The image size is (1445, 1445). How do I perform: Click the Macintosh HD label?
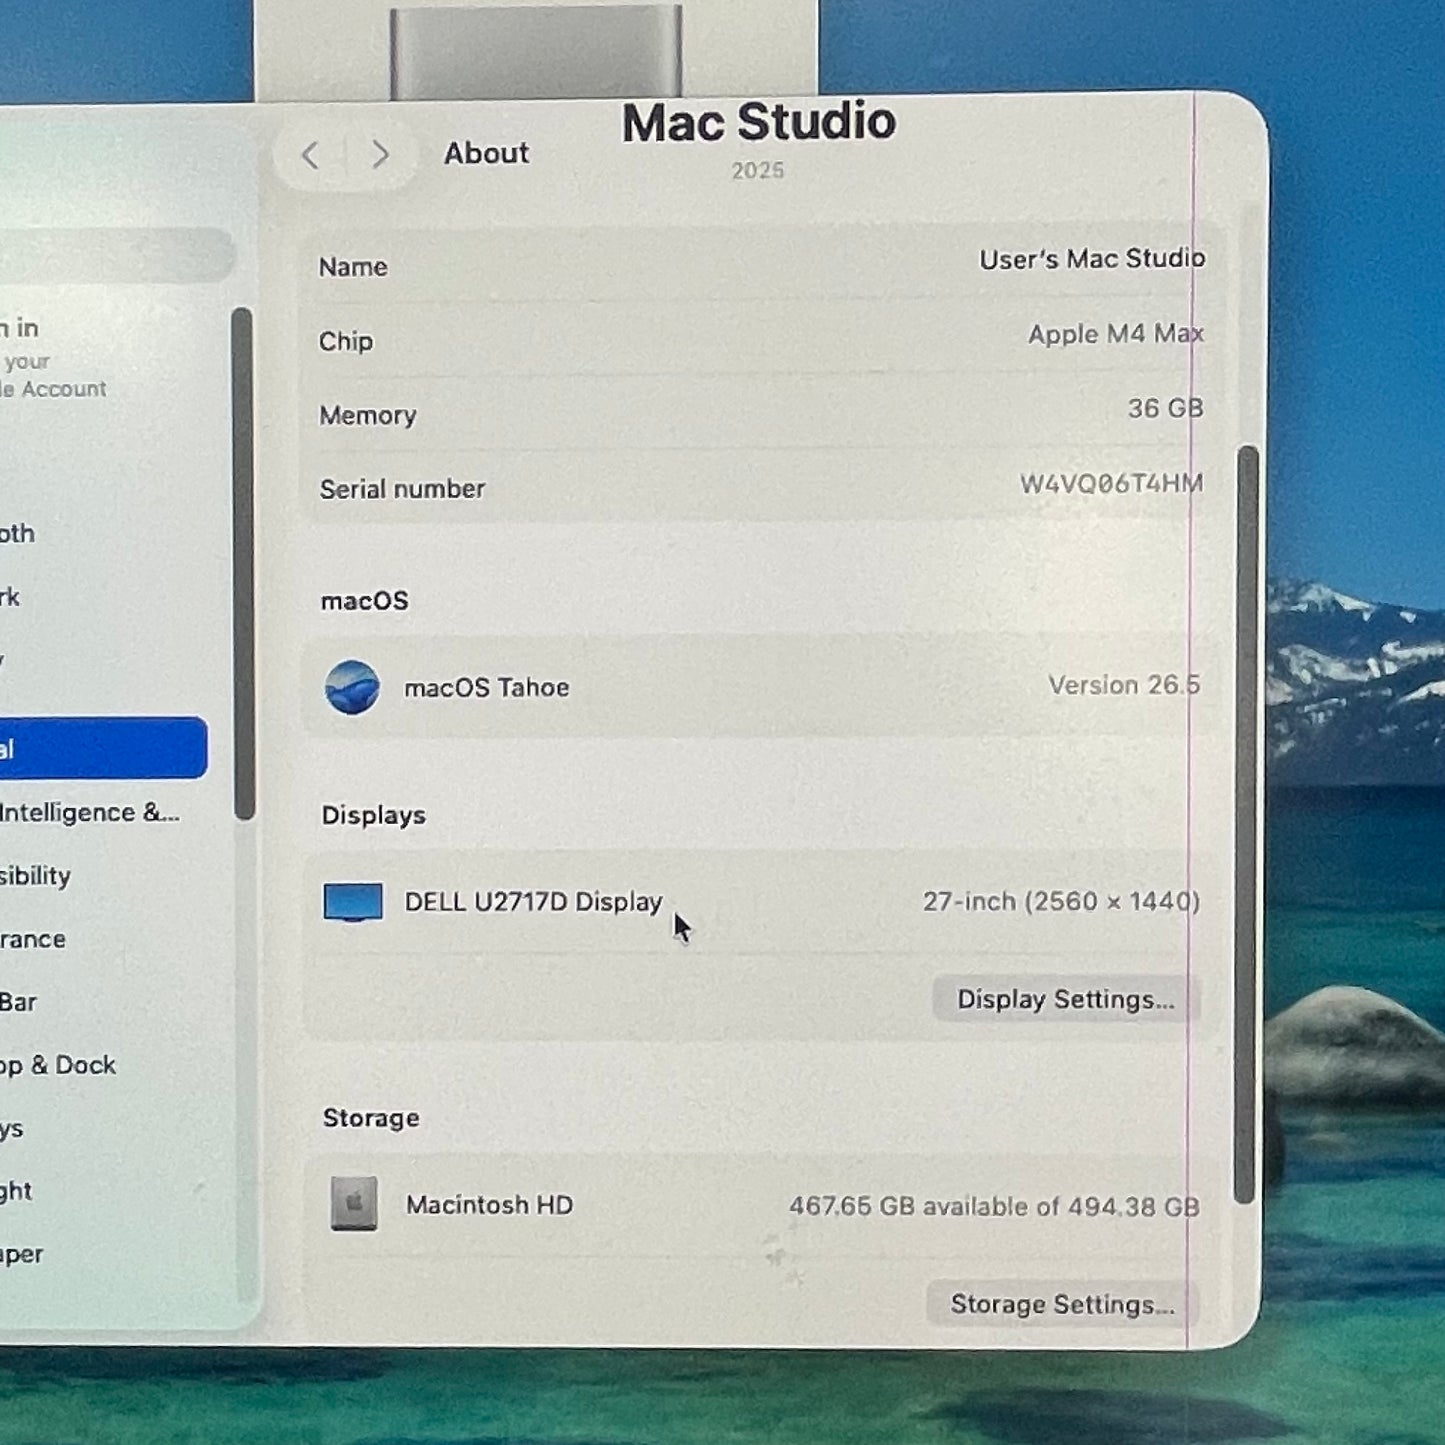point(489,1205)
